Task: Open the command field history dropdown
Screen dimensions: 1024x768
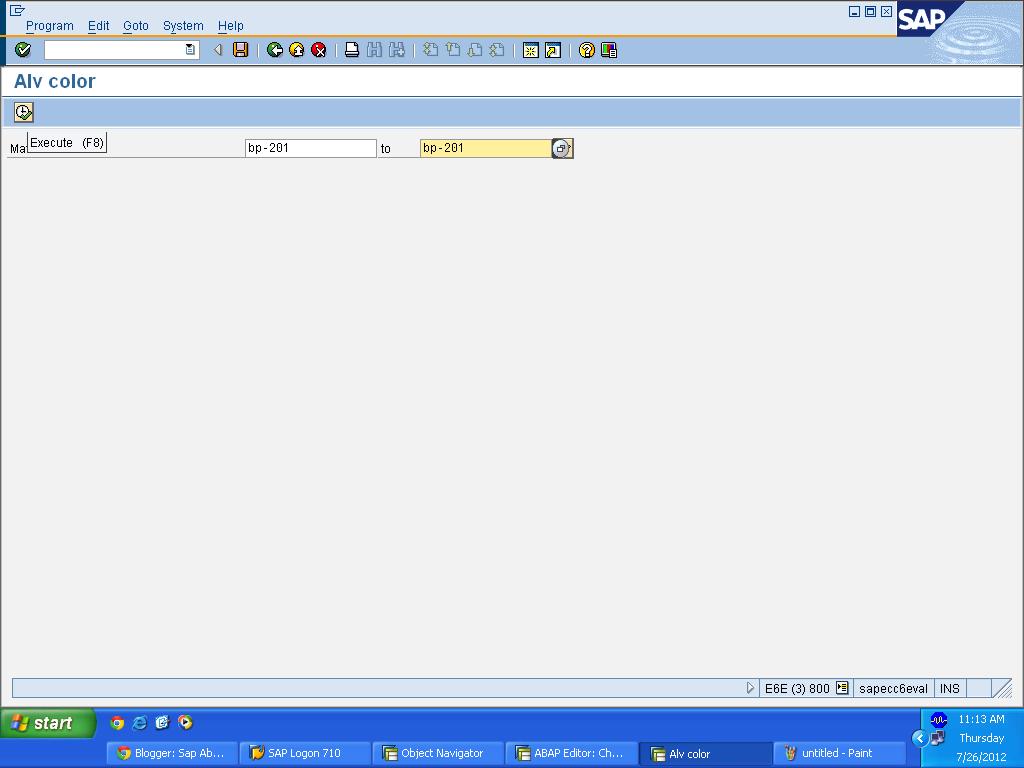Action: point(189,49)
